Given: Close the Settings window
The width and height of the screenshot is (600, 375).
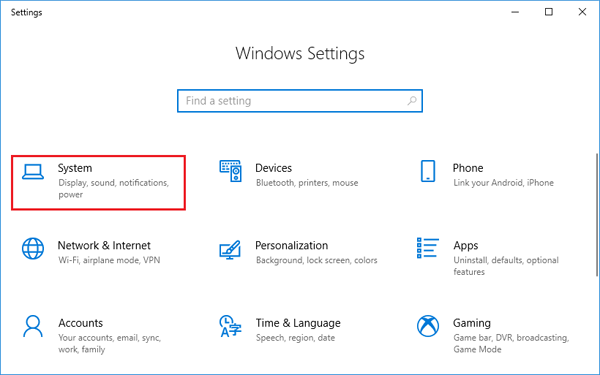Looking at the screenshot, I should coord(582,12).
